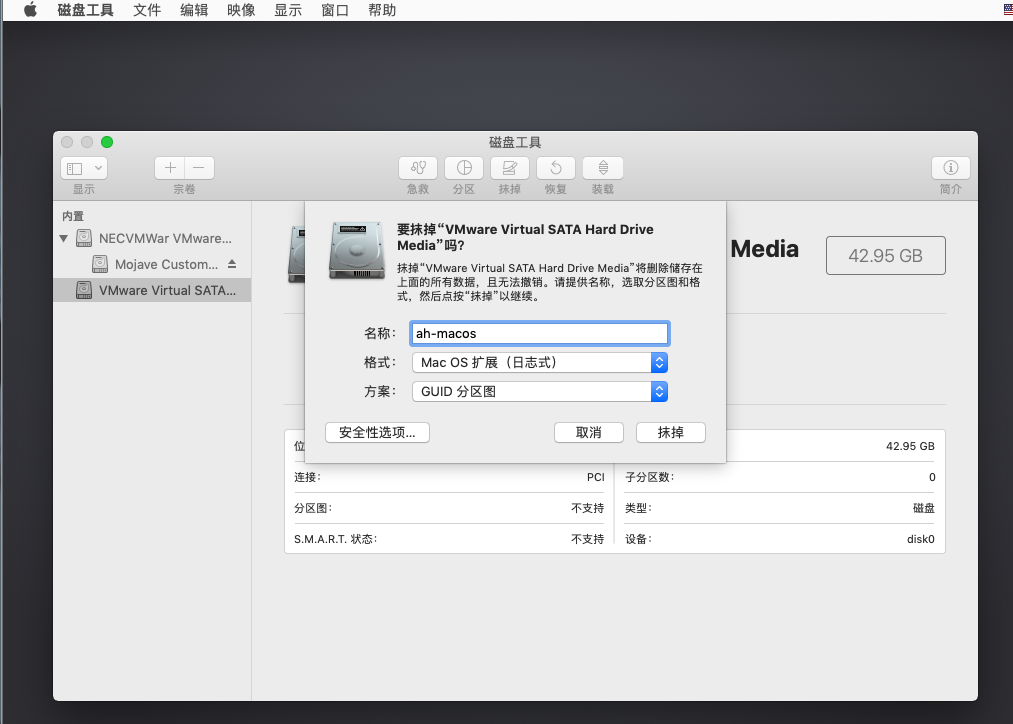Click the remove volume minus icon
Image resolution: width=1013 pixels, height=724 pixels.
(x=199, y=168)
